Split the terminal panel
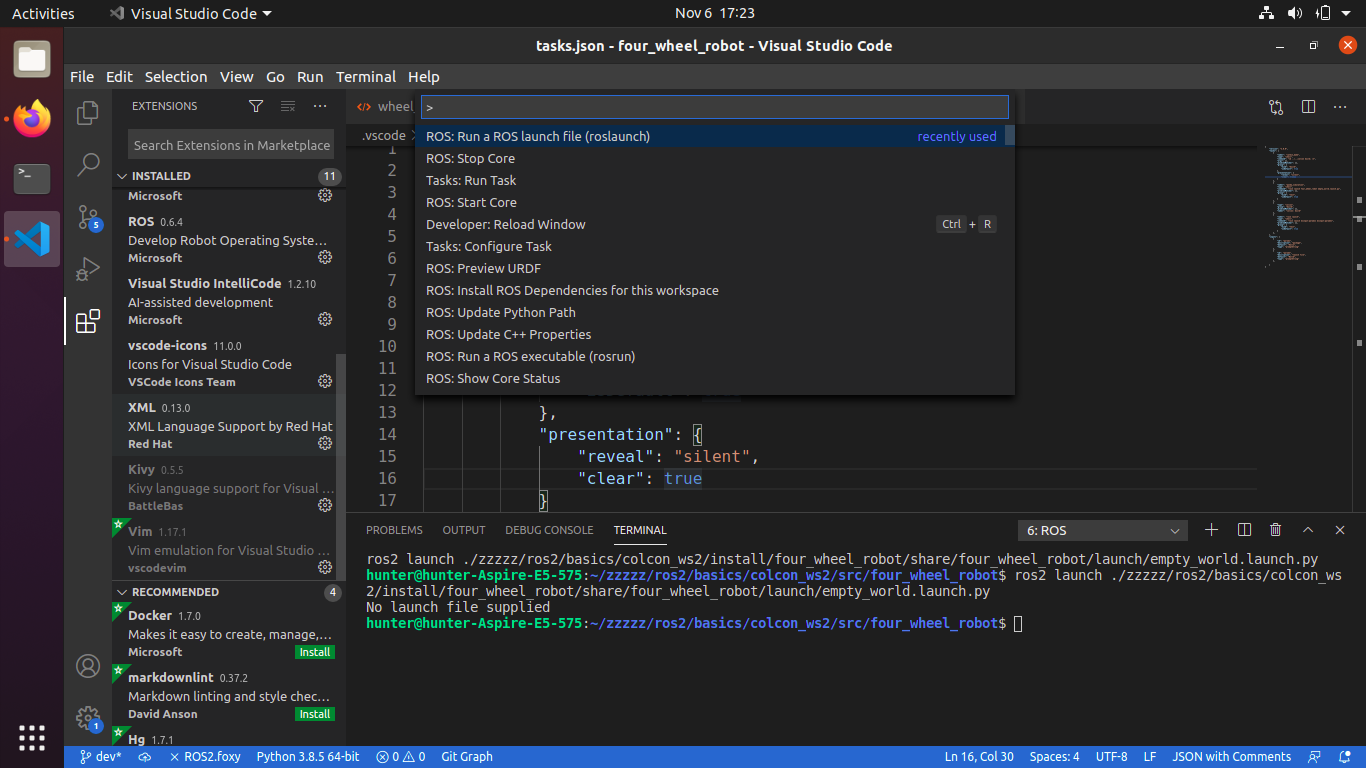Image resolution: width=1366 pixels, height=768 pixels. pyautogui.click(x=1244, y=530)
